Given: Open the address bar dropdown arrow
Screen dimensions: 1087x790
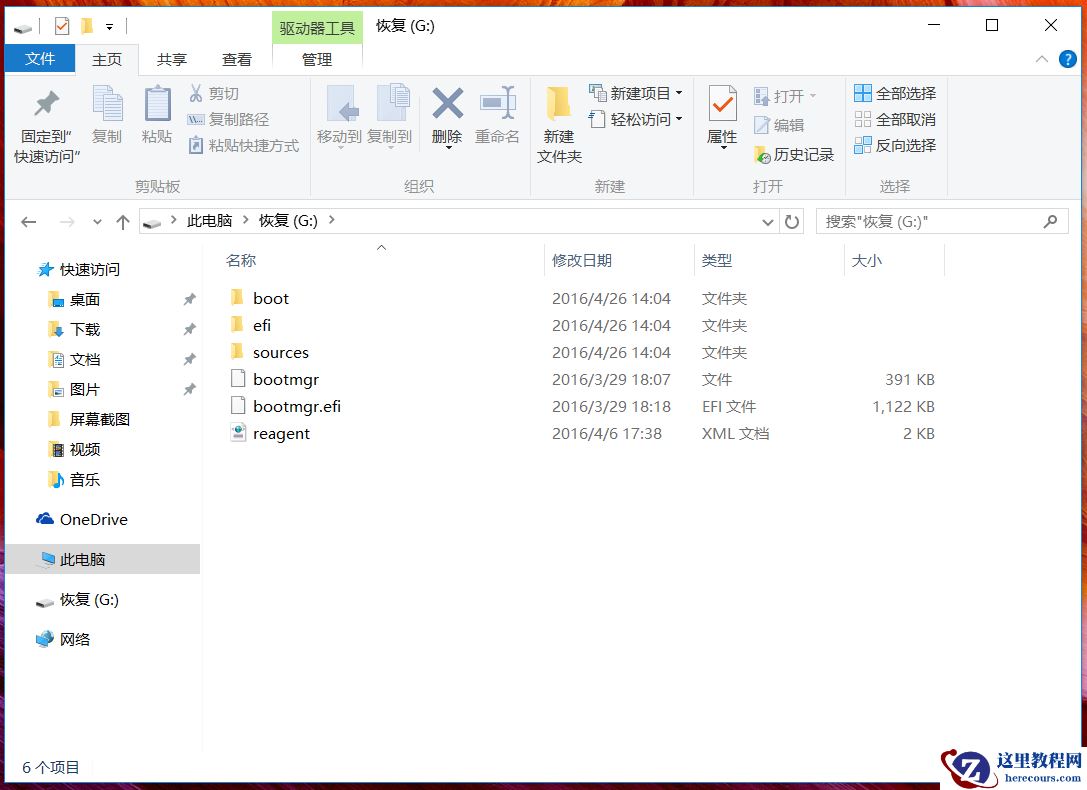Looking at the screenshot, I should tap(767, 221).
